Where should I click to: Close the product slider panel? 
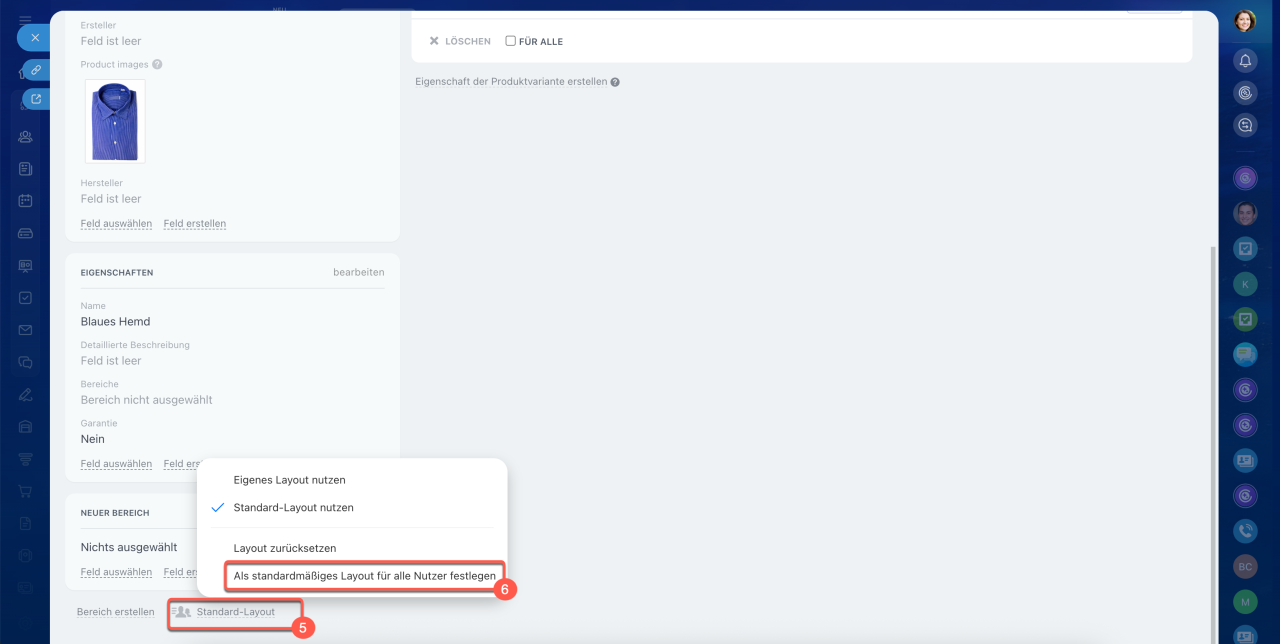pos(34,38)
